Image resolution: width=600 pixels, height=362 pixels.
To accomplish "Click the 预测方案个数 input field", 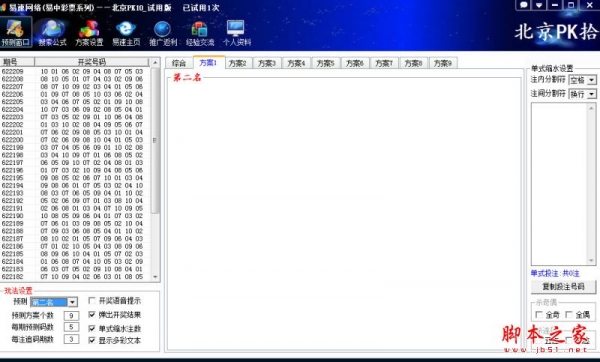I will point(71,315).
